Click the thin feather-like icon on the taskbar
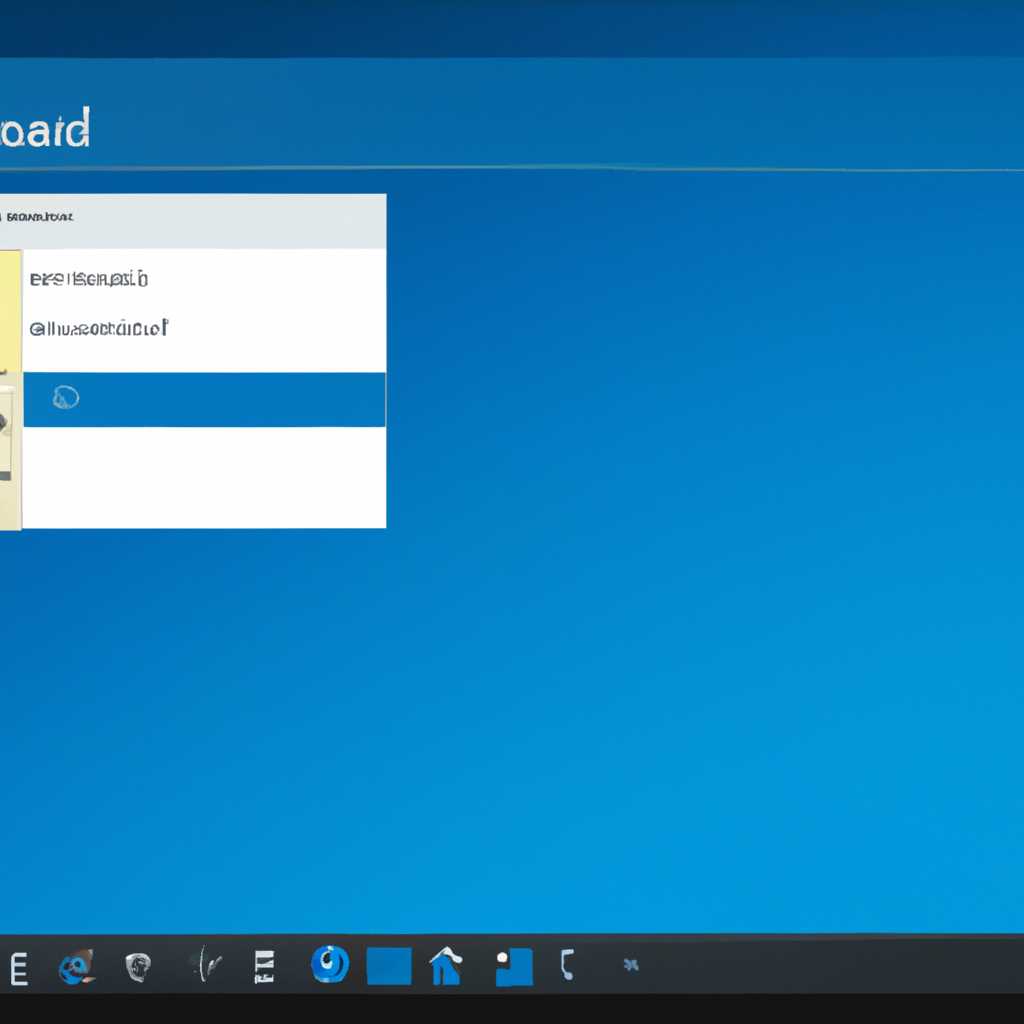This screenshot has height=1024, width=1024. coord(206,964)
